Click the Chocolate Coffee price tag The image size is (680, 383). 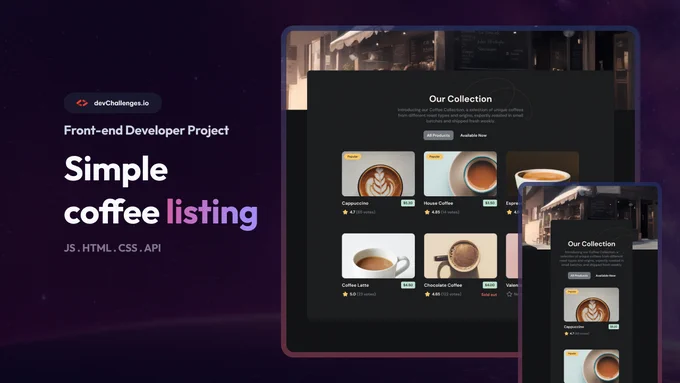click(490, 285)
